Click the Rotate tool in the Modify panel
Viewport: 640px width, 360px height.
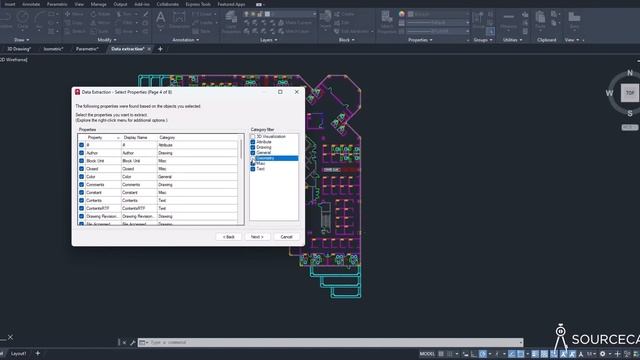click(100, 14)
